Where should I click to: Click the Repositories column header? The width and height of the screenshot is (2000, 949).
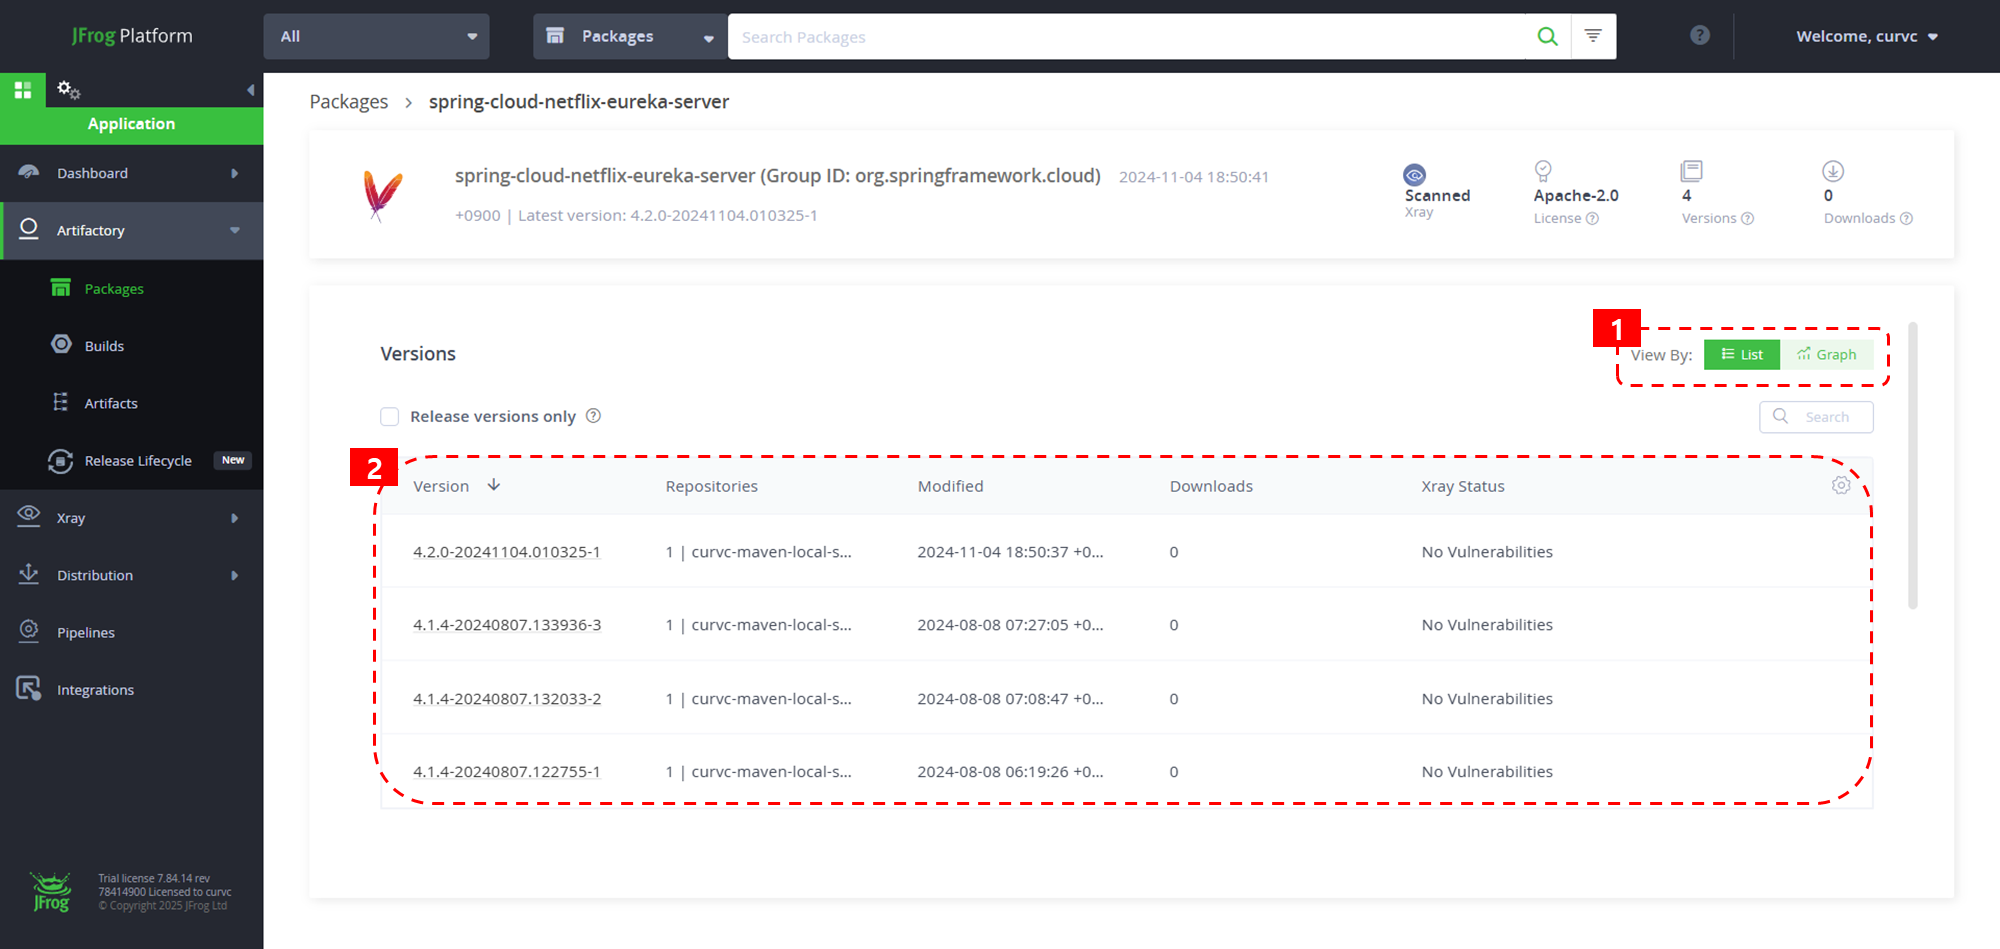[712, 486]
